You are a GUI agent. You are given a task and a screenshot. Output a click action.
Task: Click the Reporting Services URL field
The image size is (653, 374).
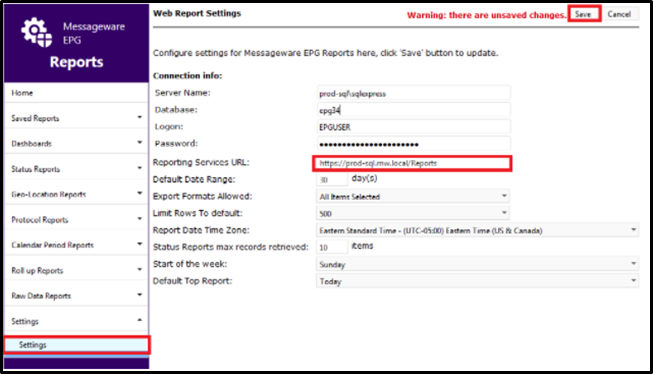pyautogui.click(x=412, y=163)
